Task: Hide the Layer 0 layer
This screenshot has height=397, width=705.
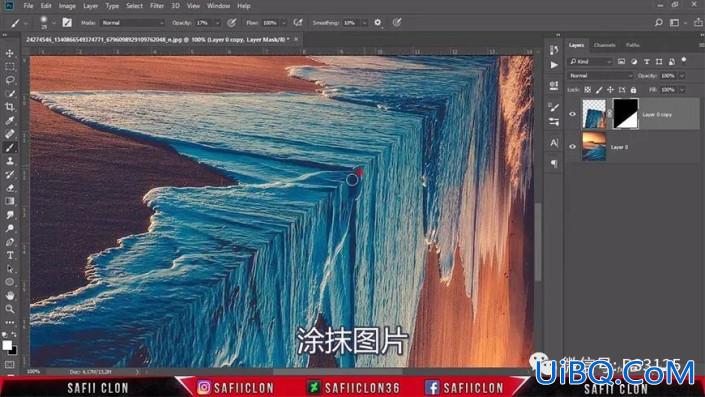Action: pos(572,147)
